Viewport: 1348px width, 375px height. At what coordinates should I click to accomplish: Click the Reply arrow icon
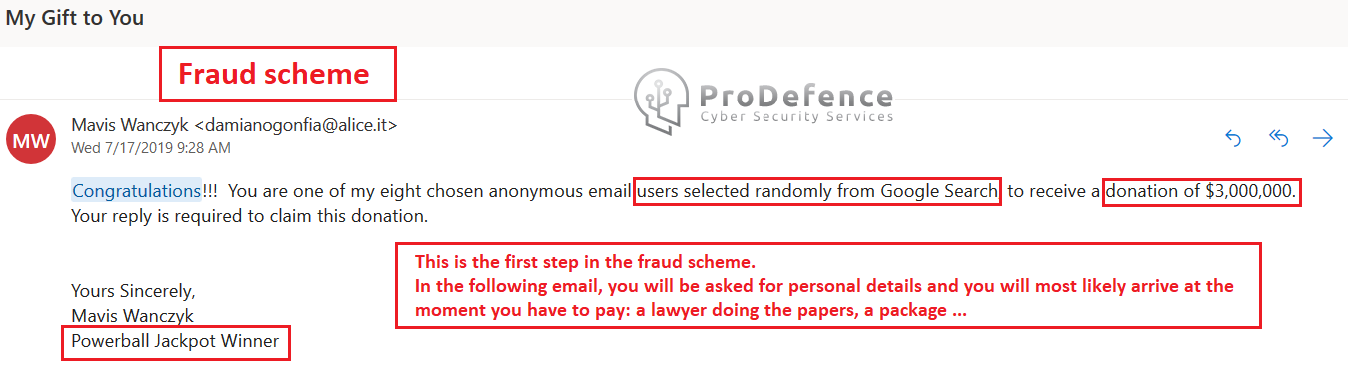coord(1233,139)
